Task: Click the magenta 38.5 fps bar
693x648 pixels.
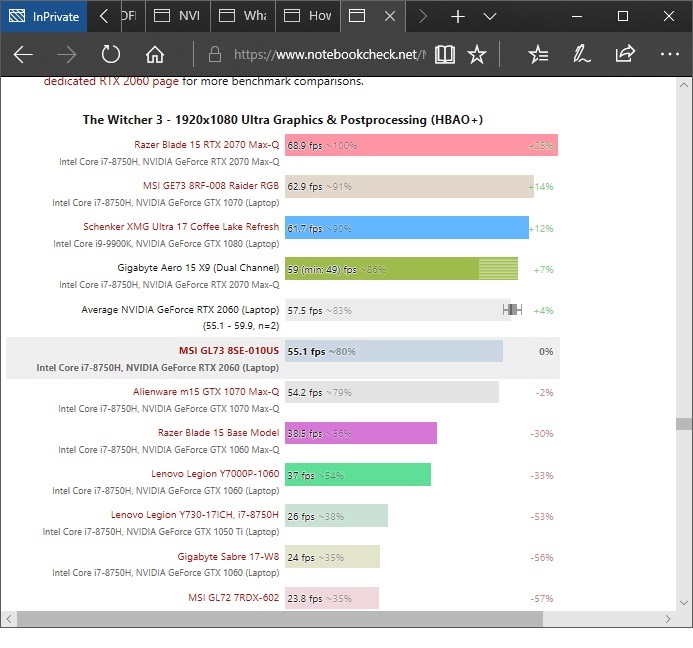Action: point(361,433)
